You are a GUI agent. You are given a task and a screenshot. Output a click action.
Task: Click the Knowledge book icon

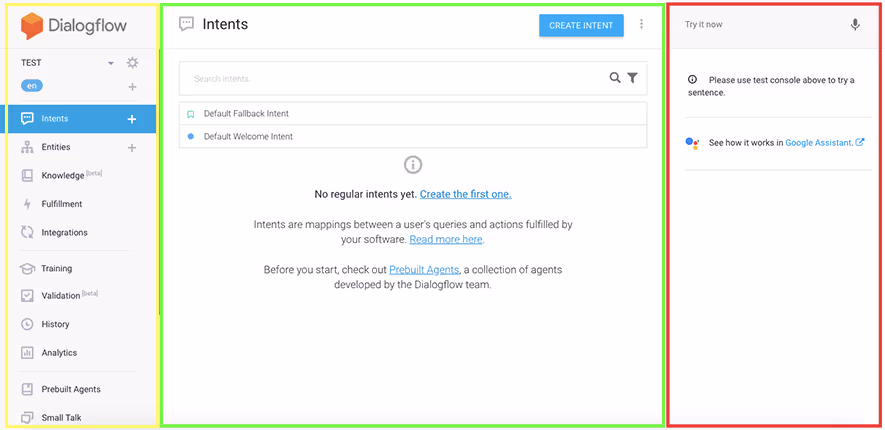point(27,175)
